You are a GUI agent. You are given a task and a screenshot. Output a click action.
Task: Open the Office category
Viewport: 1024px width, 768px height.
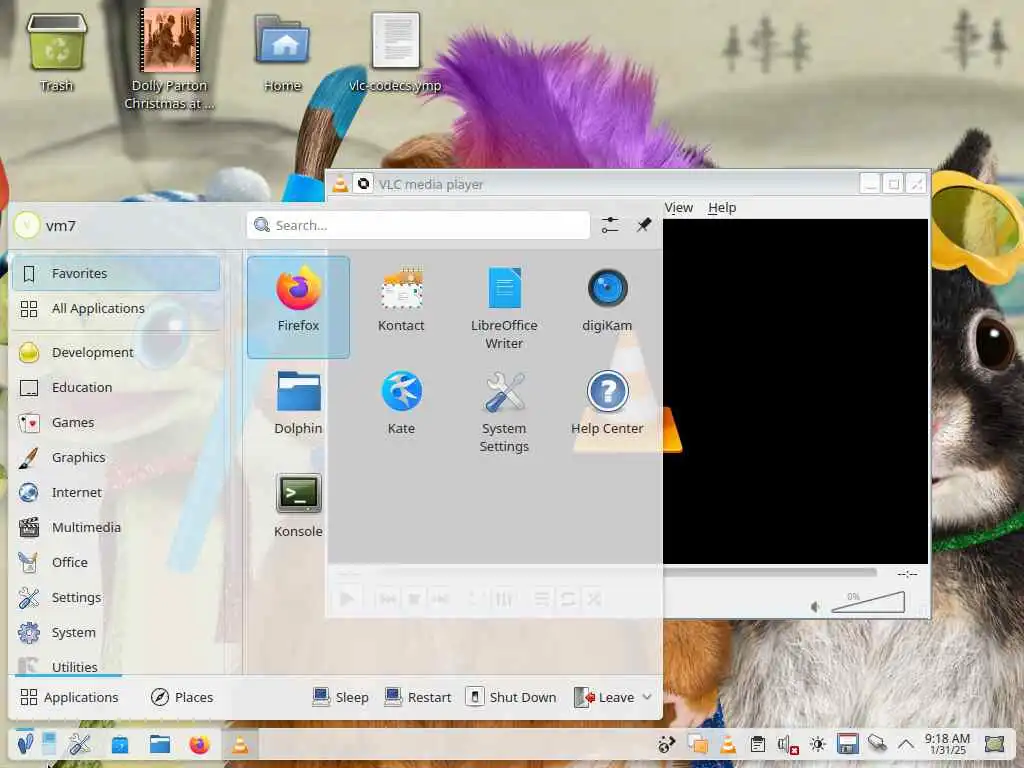tap(116, 562)
